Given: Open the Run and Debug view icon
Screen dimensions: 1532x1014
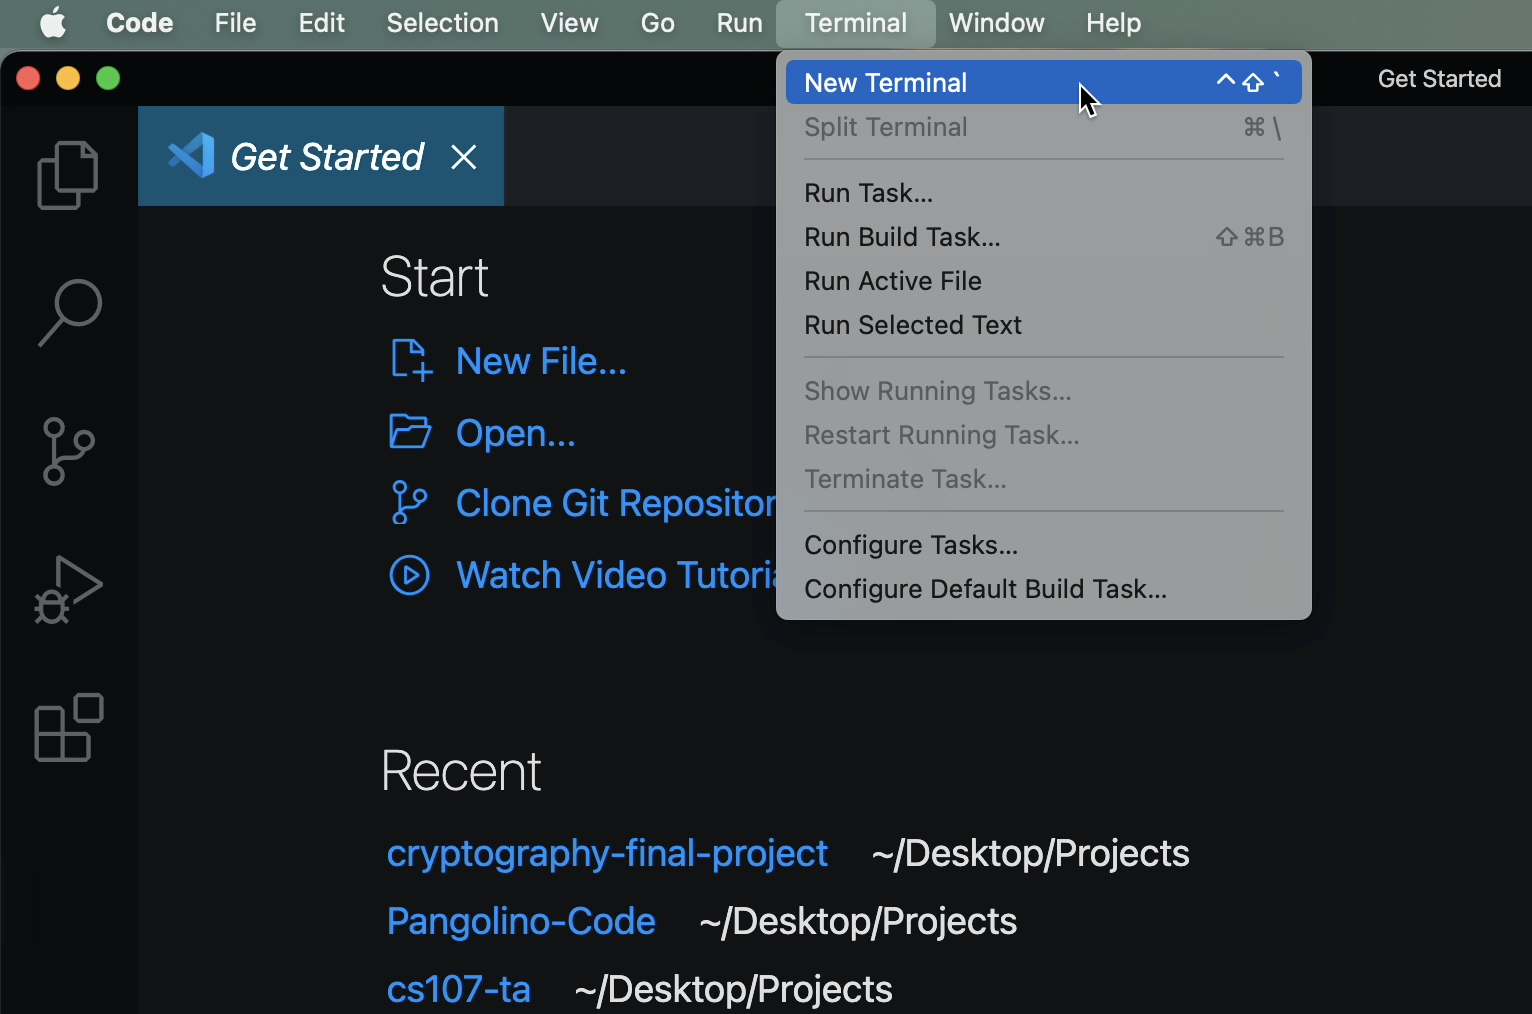Looking at the screenshot, I should point(68,589).
